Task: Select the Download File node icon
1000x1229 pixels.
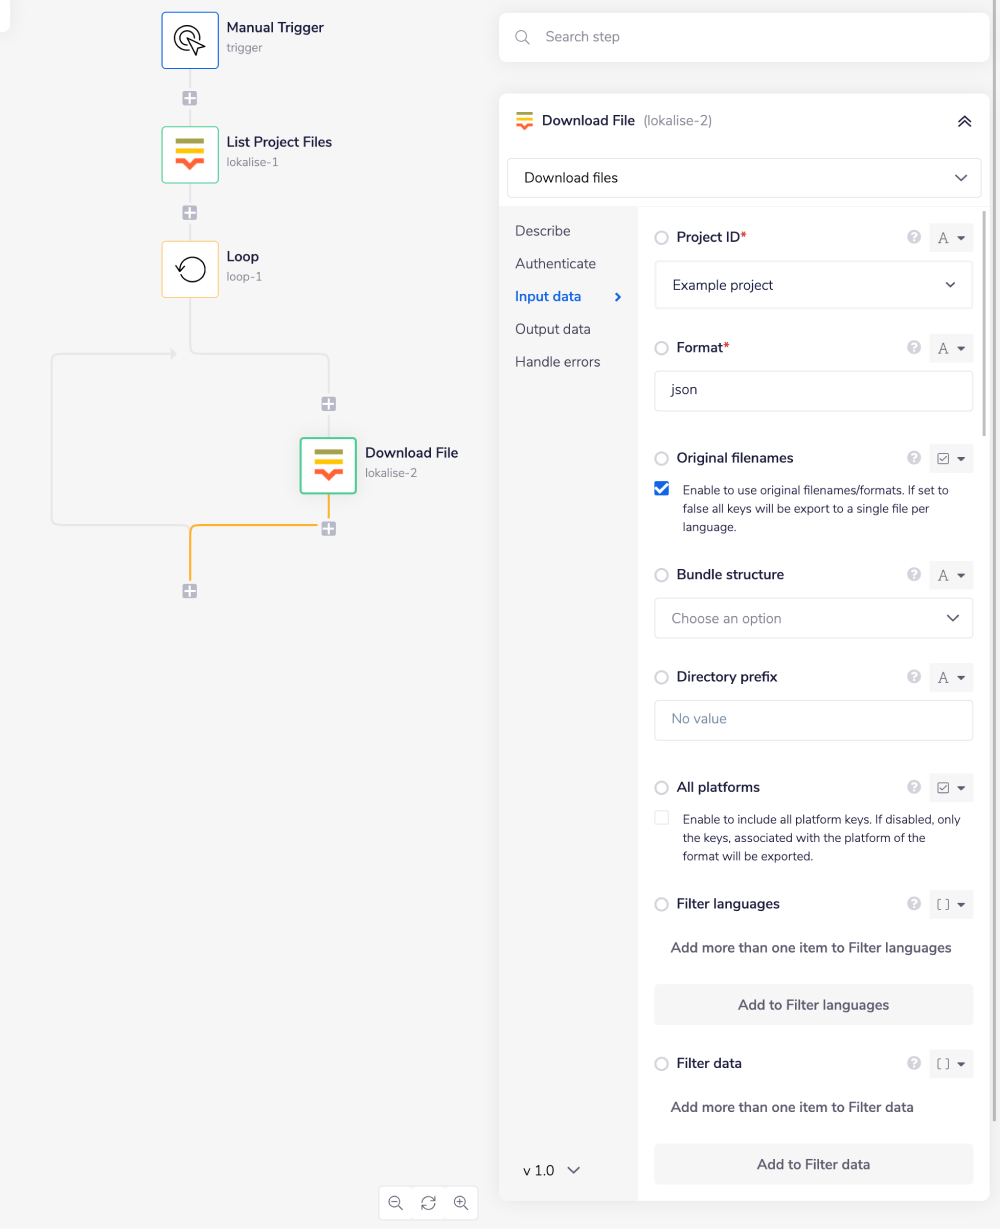Action: [x=328, y=465]
